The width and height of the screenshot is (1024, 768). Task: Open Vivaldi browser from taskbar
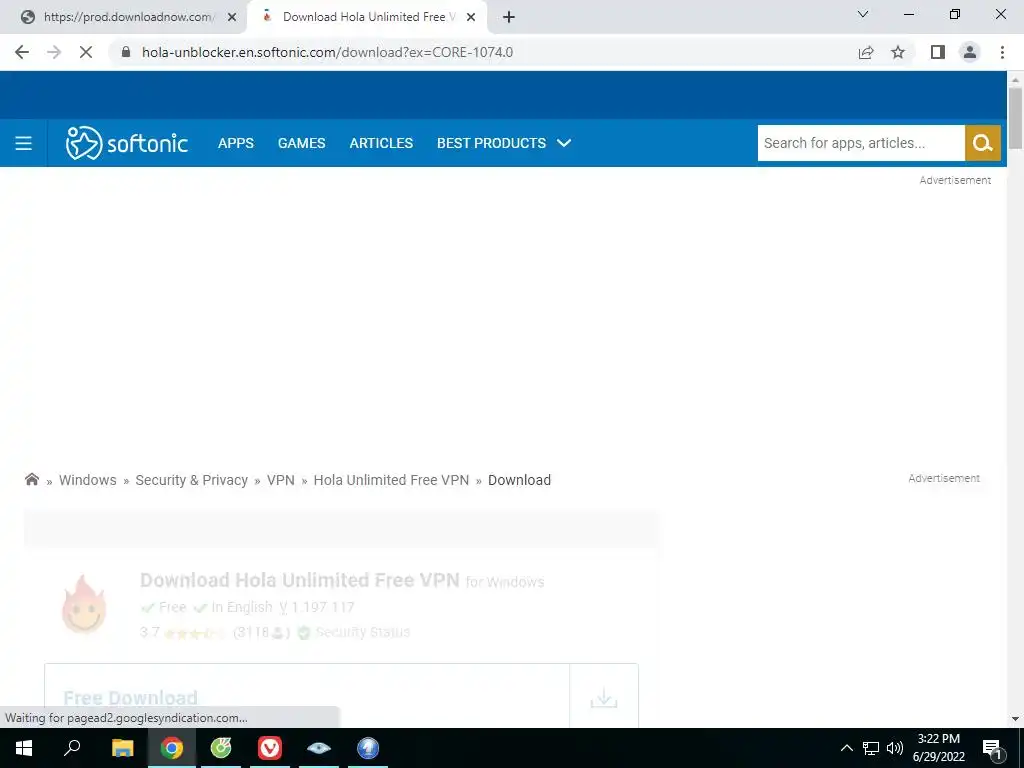click(270, 748)
